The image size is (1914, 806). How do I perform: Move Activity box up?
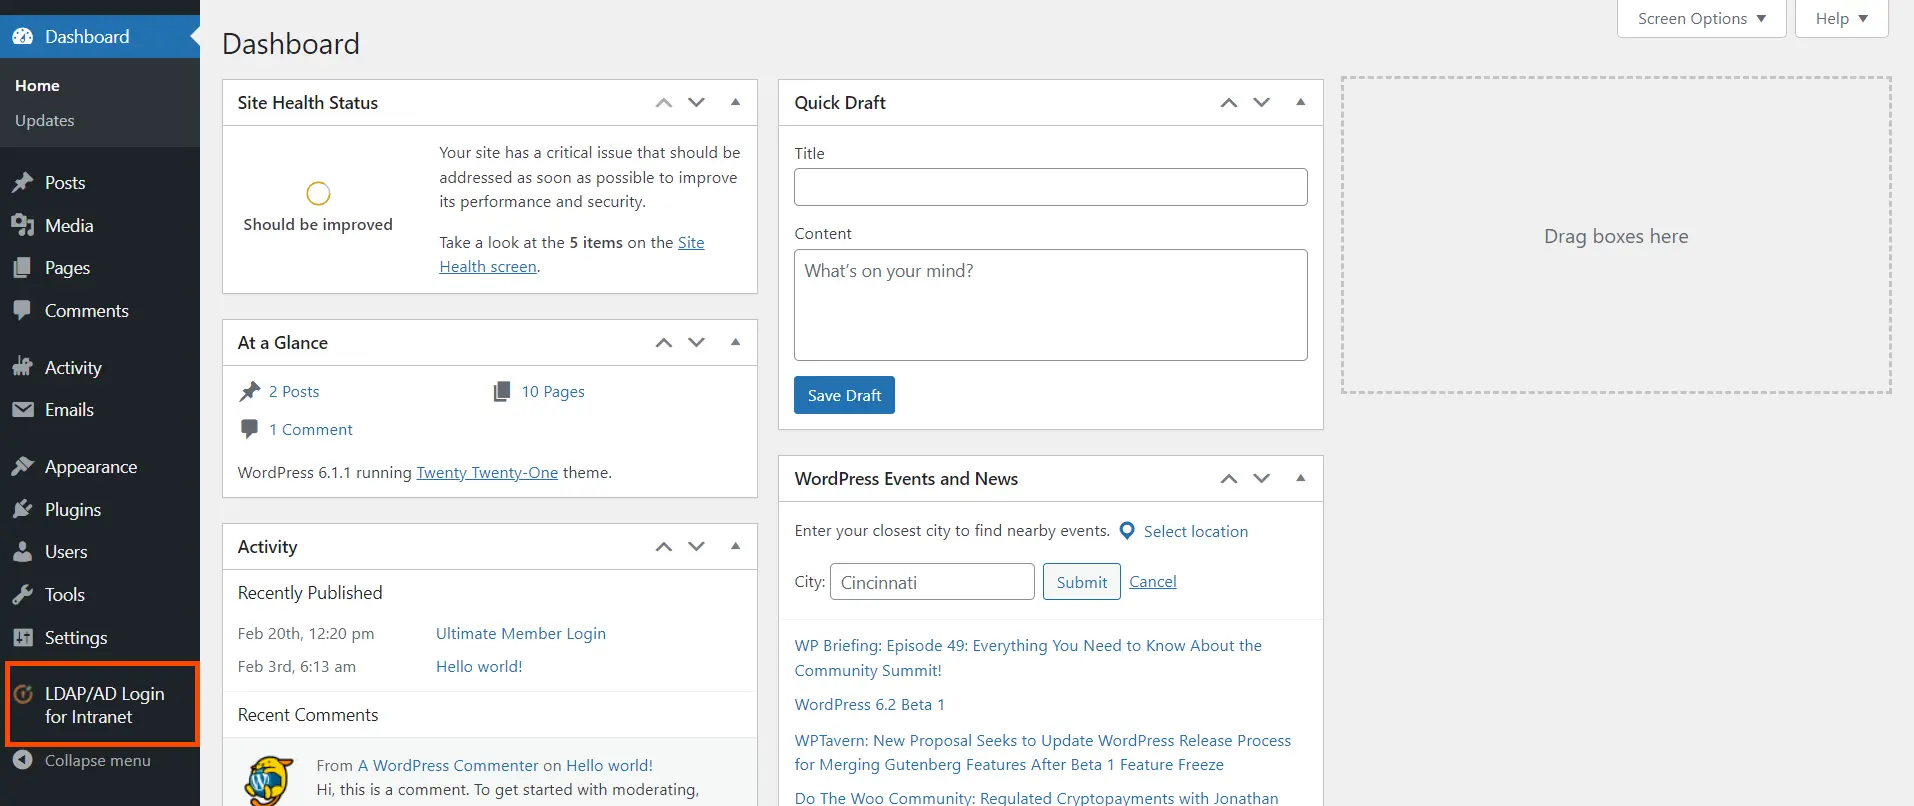coord(664,547)
